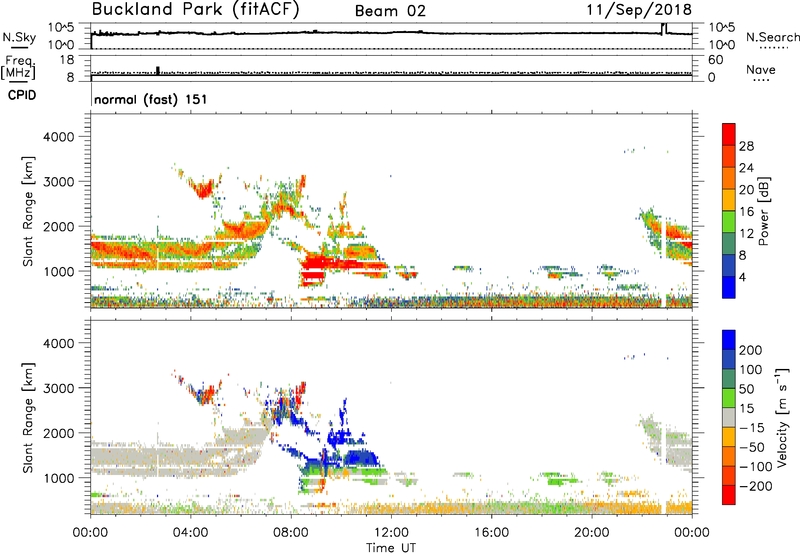Click the 'Freq. [MHz]' axis label

coord(18,67)
